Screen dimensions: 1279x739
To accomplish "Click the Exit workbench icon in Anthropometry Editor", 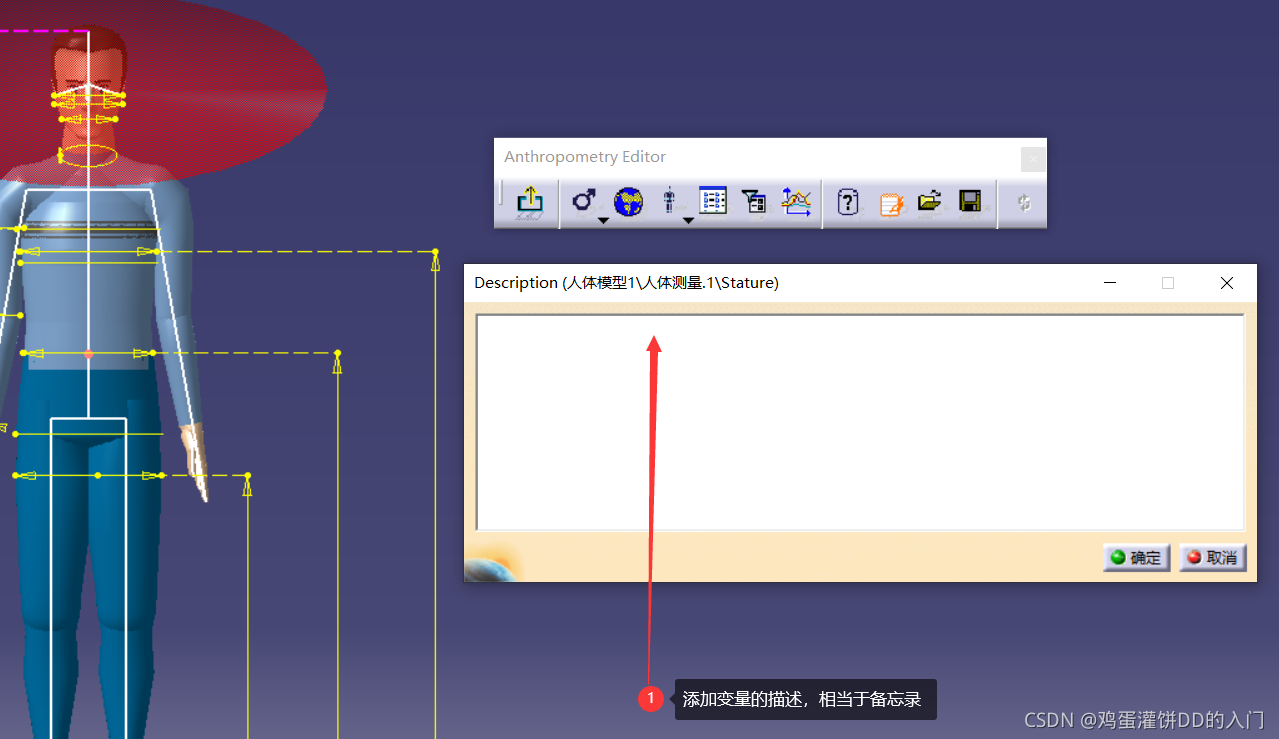I will coord(529,203).
